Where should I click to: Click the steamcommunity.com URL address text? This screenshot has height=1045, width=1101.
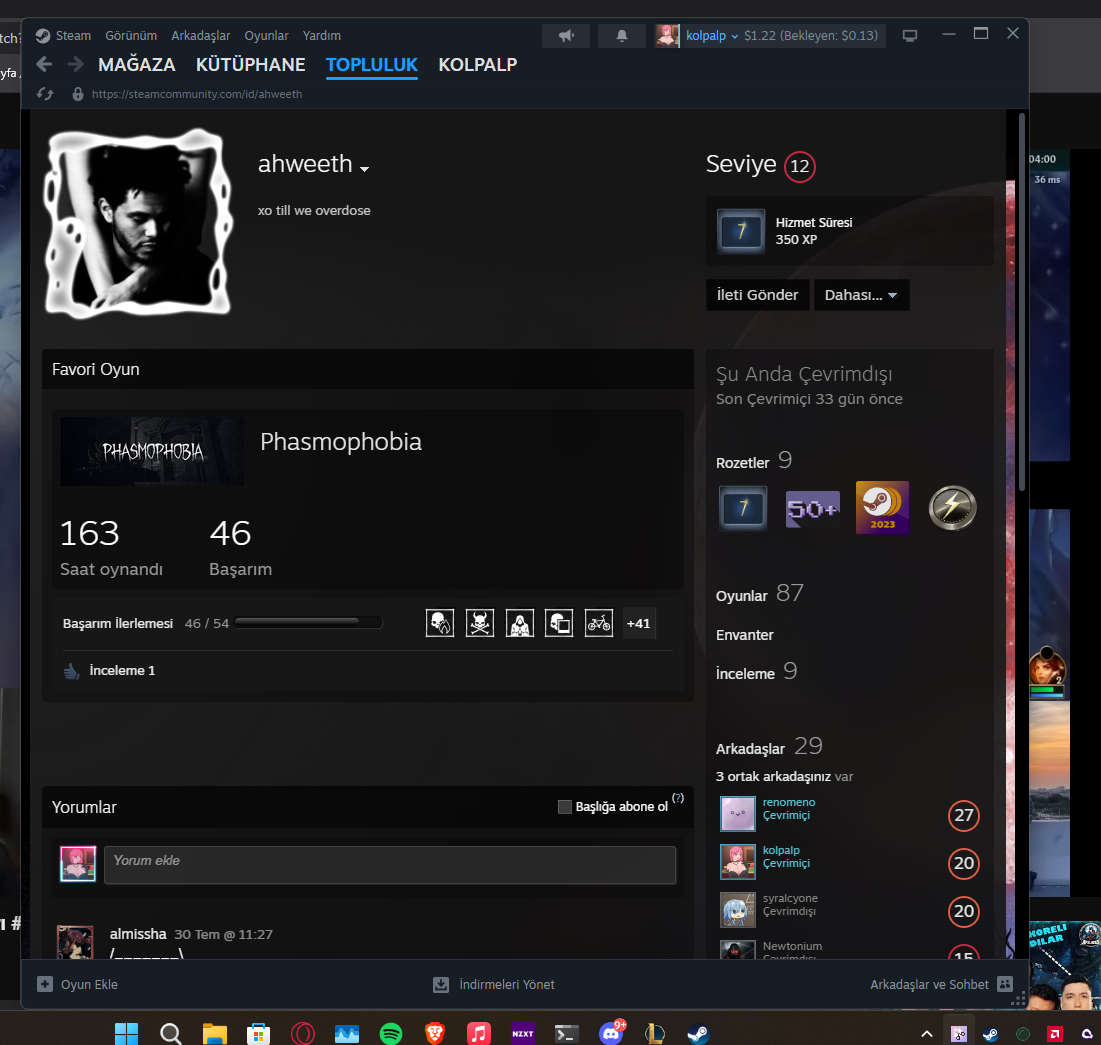(197, 94)
